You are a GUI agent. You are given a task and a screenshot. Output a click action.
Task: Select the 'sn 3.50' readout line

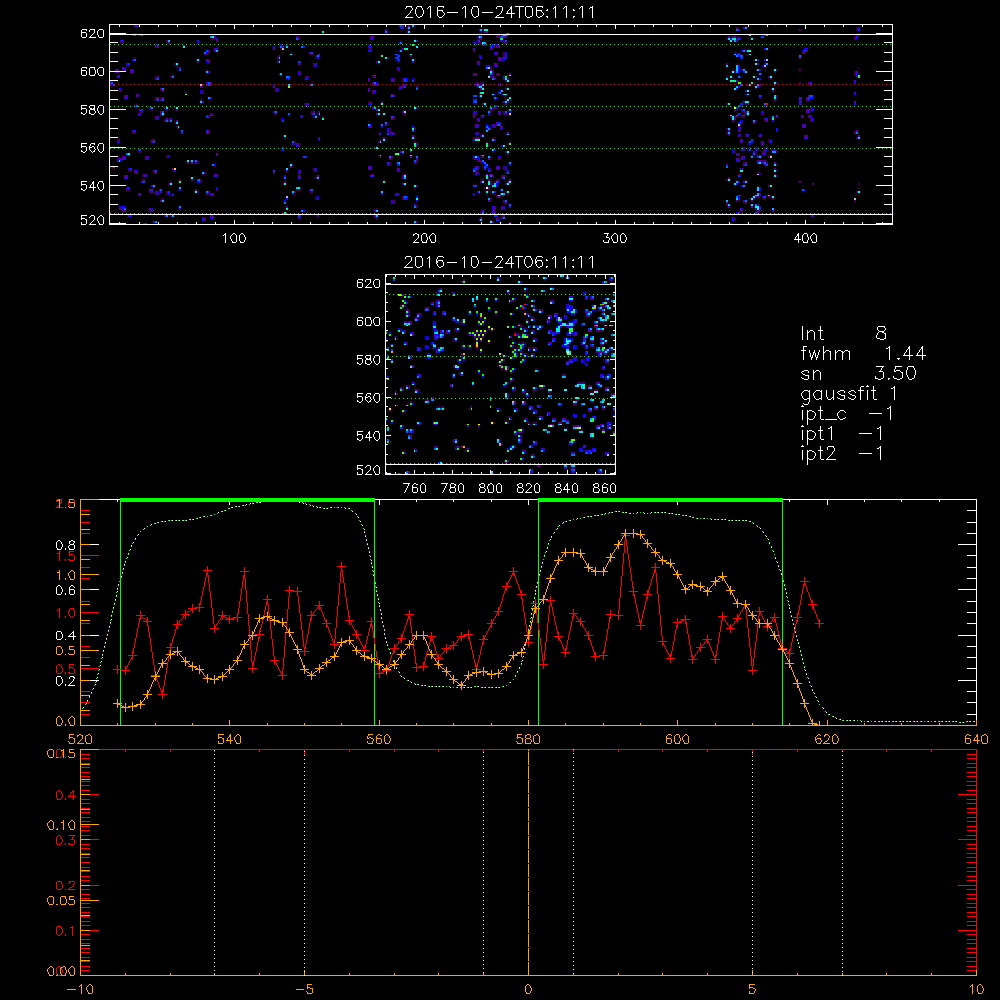click(858, 373)
